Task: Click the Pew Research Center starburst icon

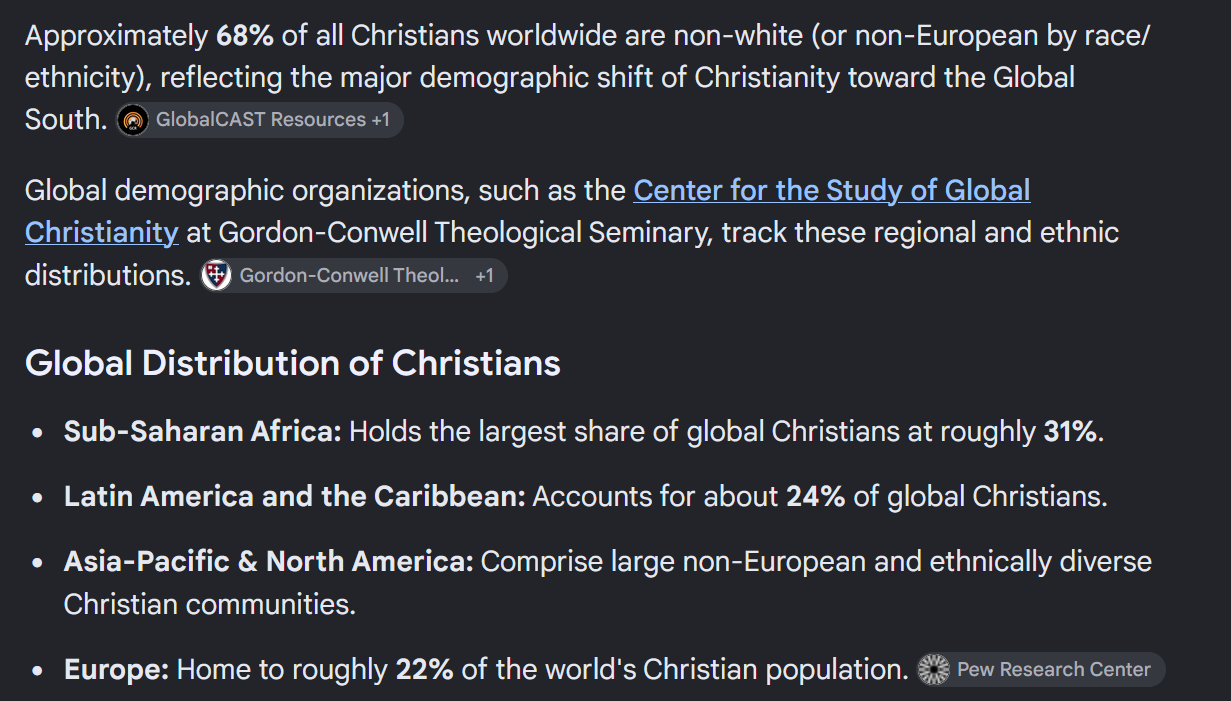Action: point(933,670)
